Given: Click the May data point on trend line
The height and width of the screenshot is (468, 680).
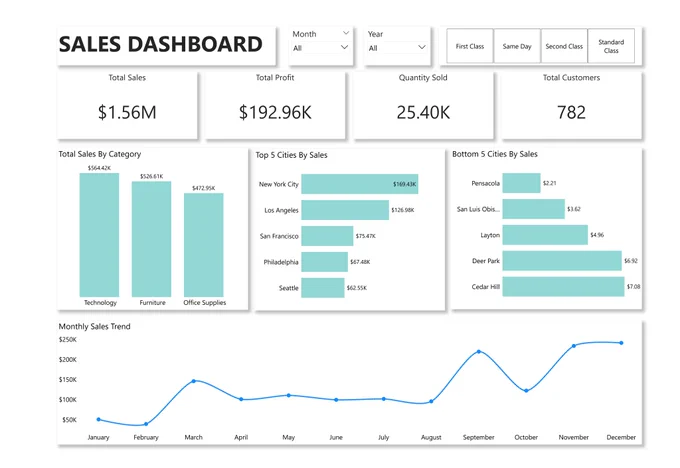Looking at the screenshot, I should coord(289,395).
